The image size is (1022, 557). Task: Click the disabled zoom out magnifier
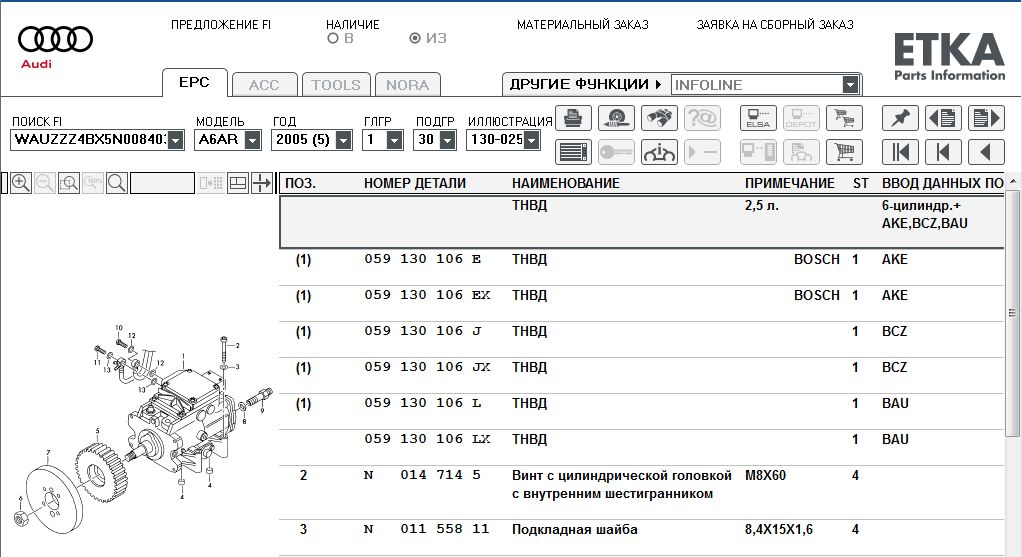(45, 183)
